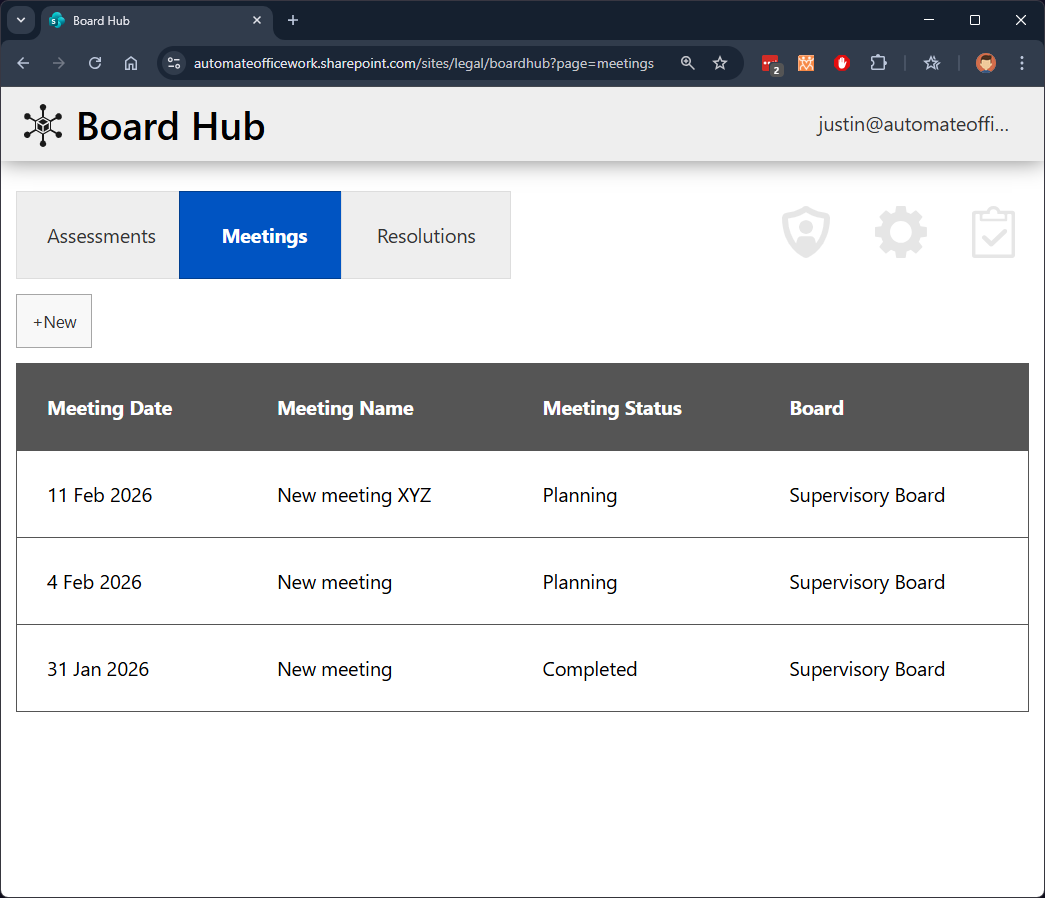Switch to the Resolutions tab

tap(426, 236)
